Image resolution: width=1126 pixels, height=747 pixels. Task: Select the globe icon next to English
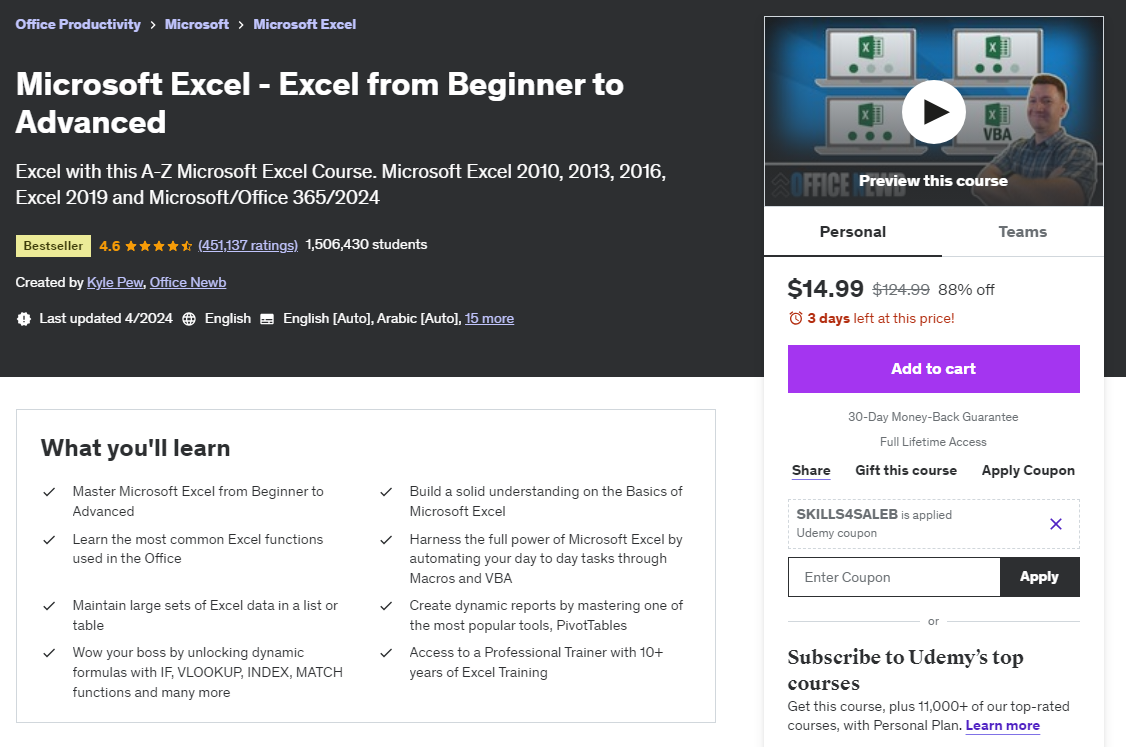(x=189, y=318)
